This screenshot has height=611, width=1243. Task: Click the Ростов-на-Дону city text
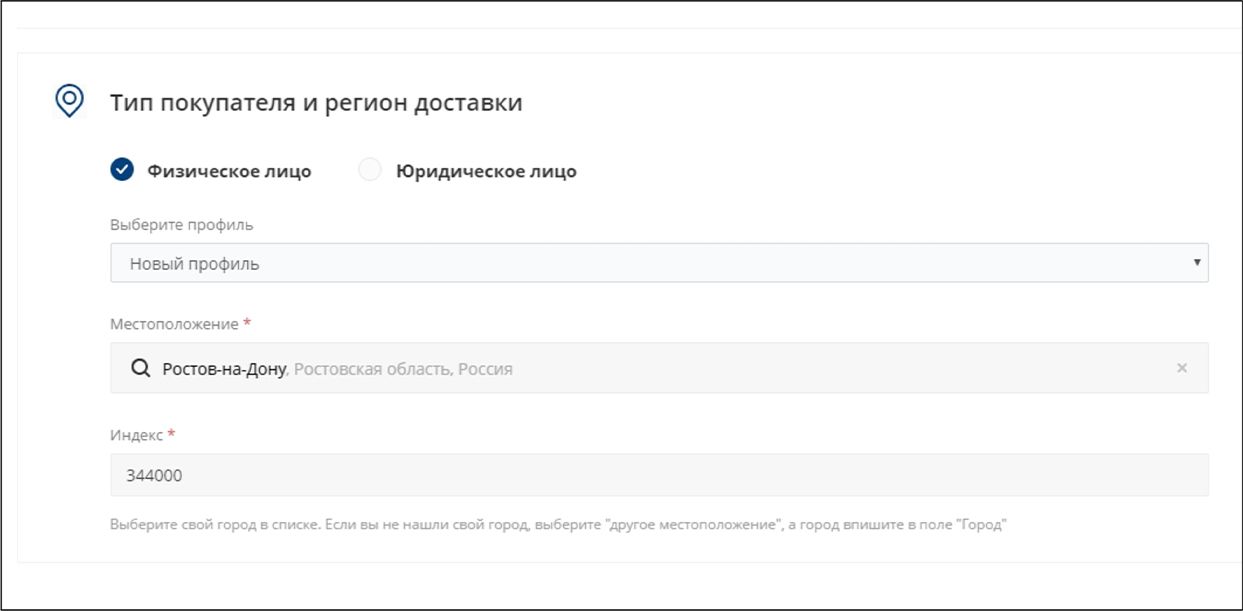pyautogui.click(x=225, y=369)
